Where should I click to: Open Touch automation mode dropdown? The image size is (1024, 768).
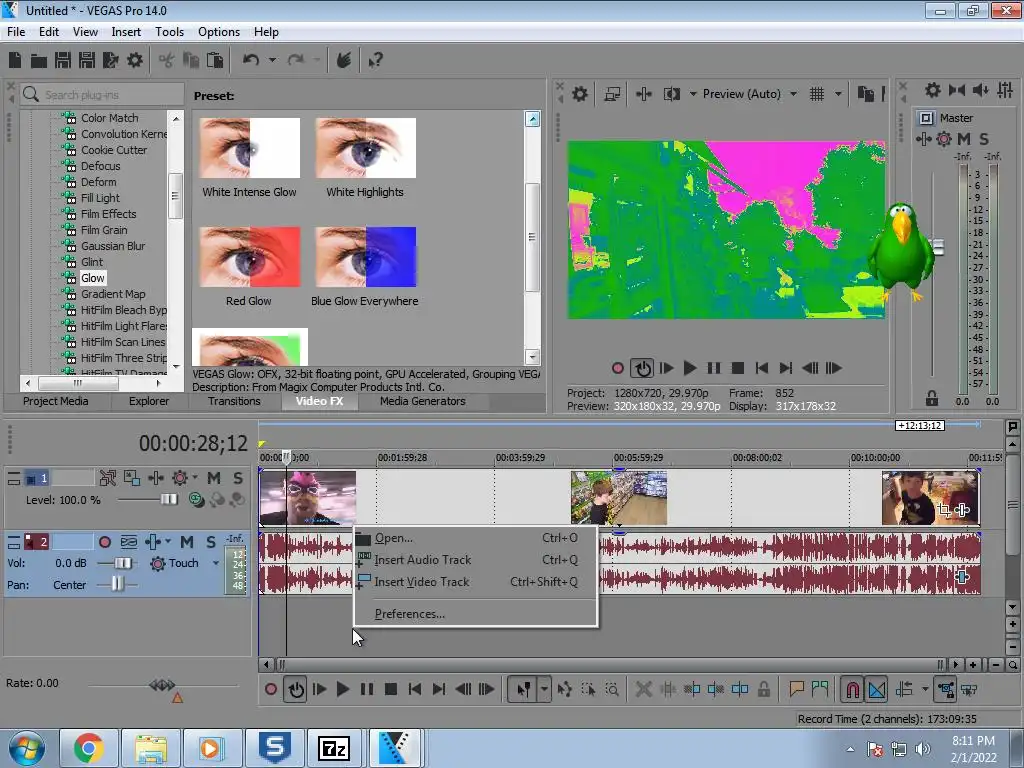tap(216, 563)
